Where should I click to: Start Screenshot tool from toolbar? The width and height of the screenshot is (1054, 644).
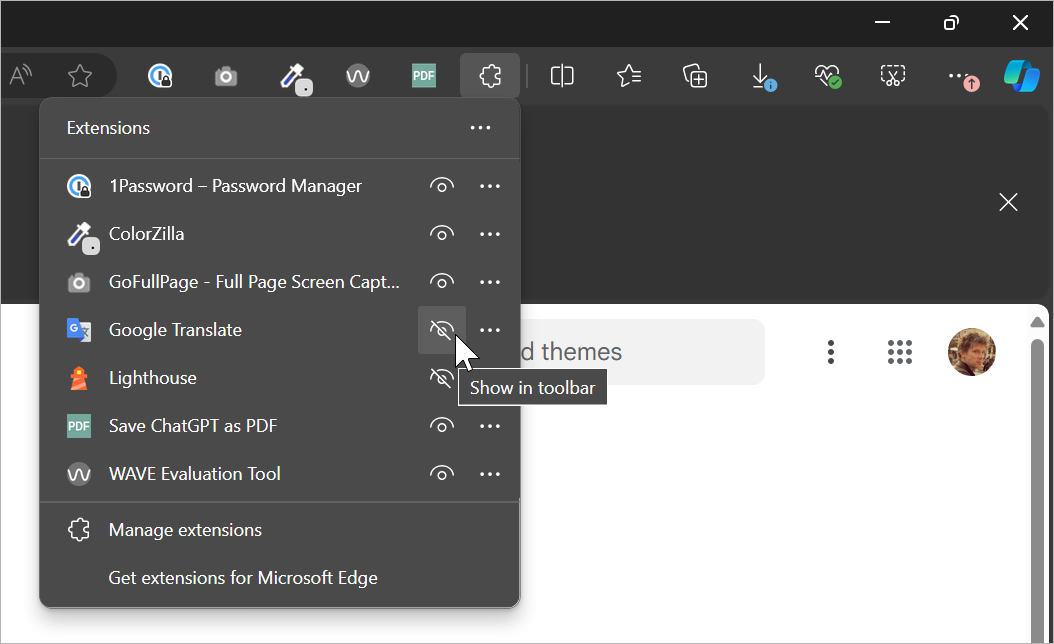click(893, 75)
